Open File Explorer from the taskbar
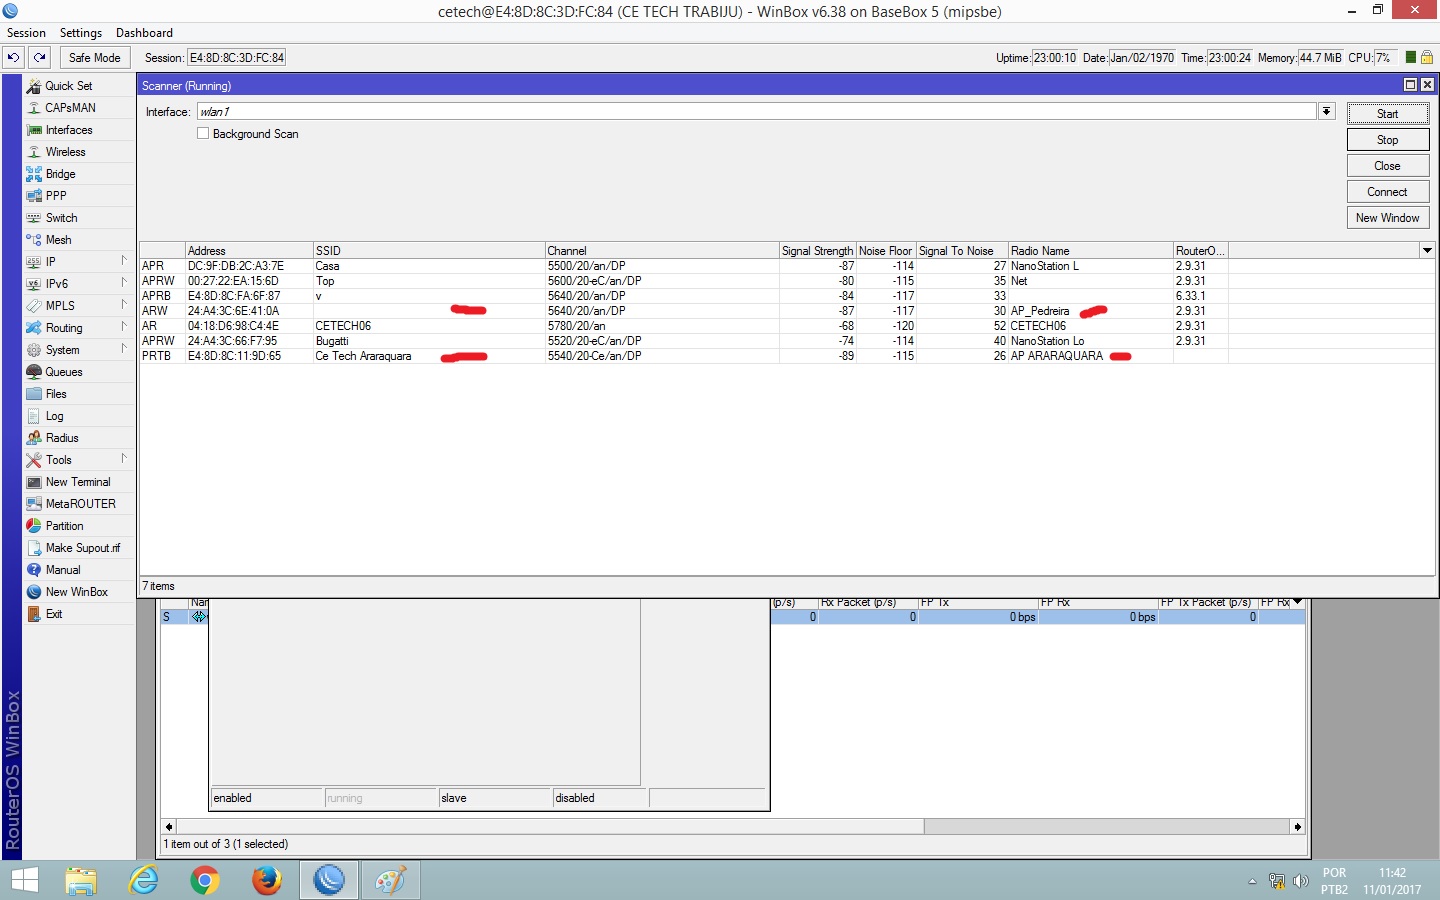1440x900 pixels. click(x=81, y=880)
